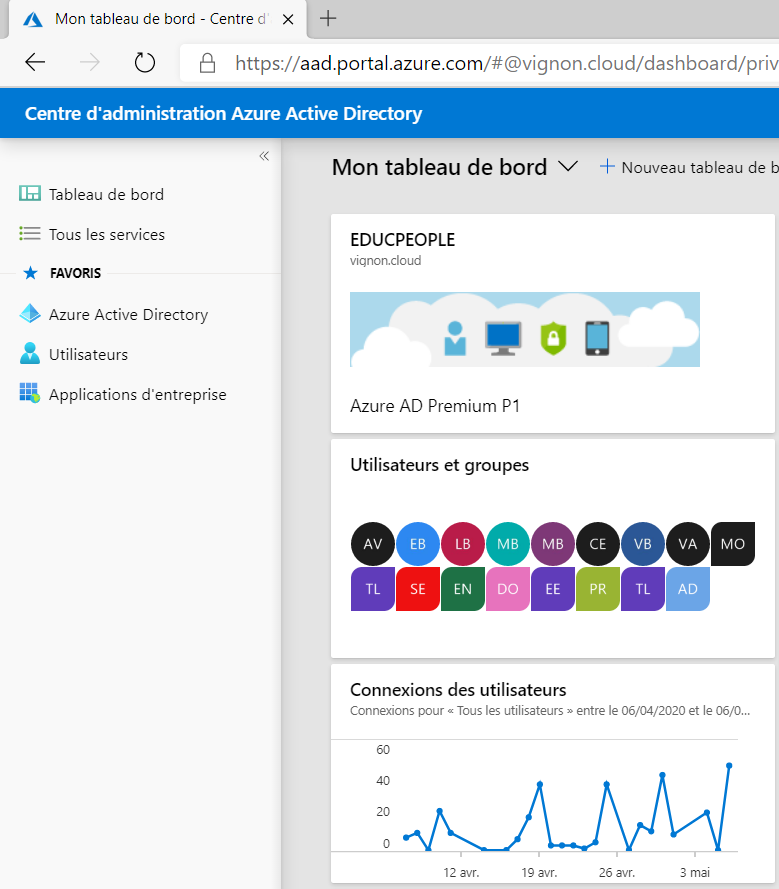
Task: Open a new browser tab with the plus
Action: (x=328, y=19)
